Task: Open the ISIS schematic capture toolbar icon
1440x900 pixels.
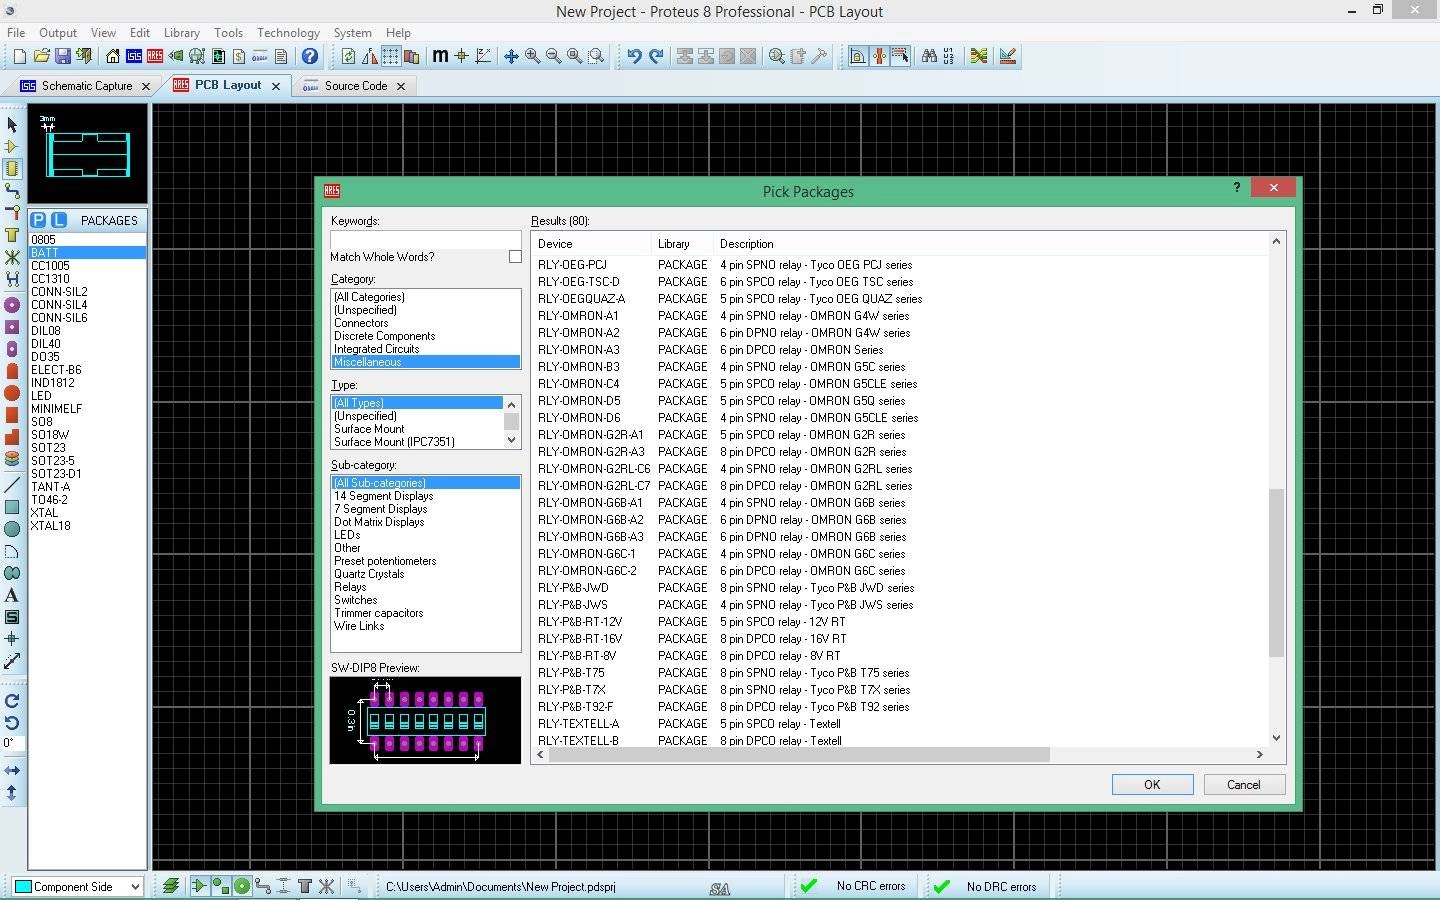Action: click(134, 56)
